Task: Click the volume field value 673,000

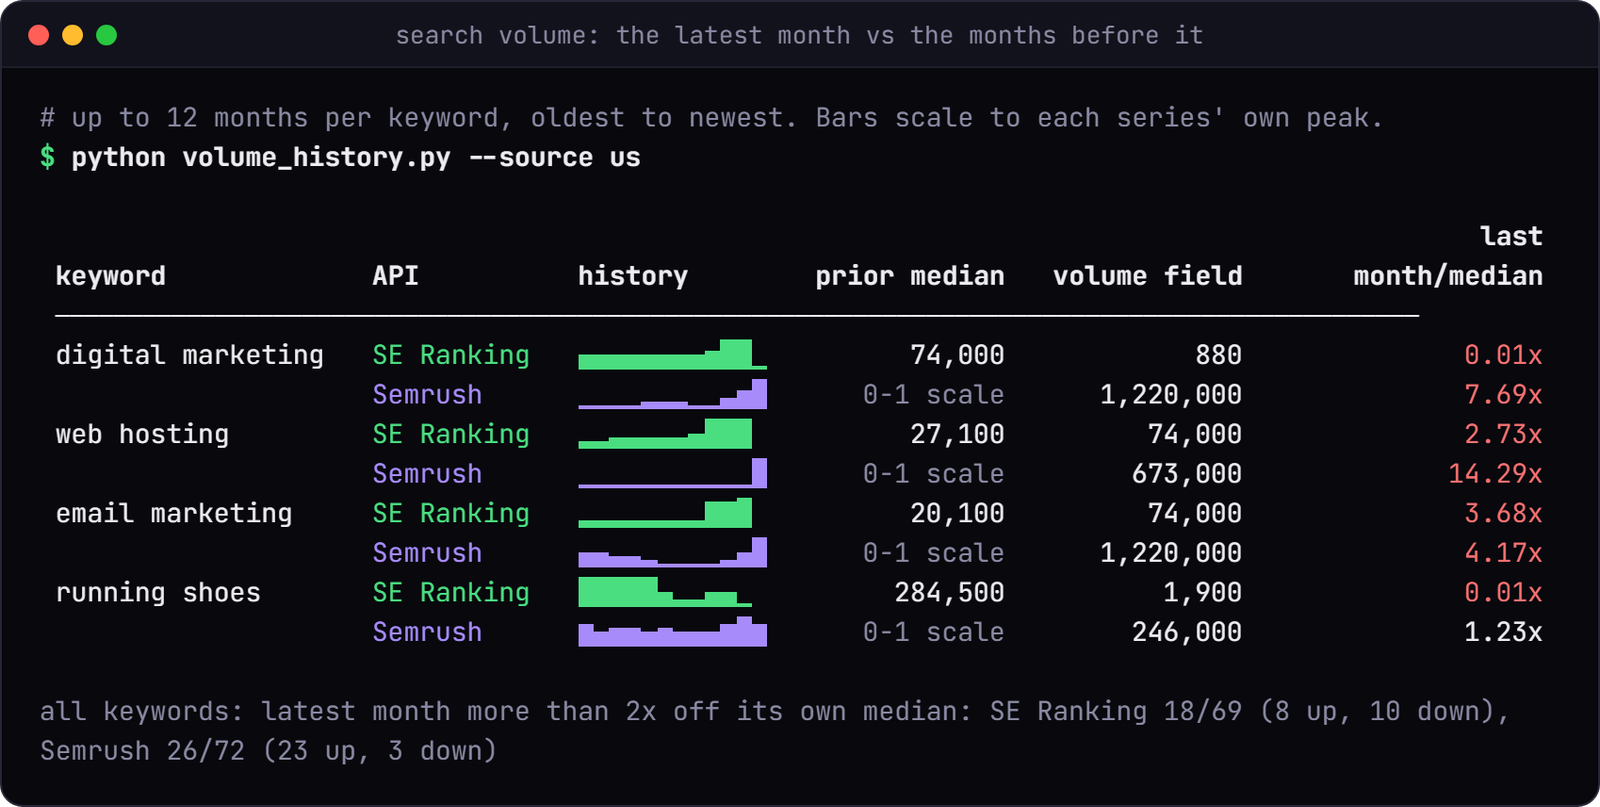Action: [x=1187, y=474]
